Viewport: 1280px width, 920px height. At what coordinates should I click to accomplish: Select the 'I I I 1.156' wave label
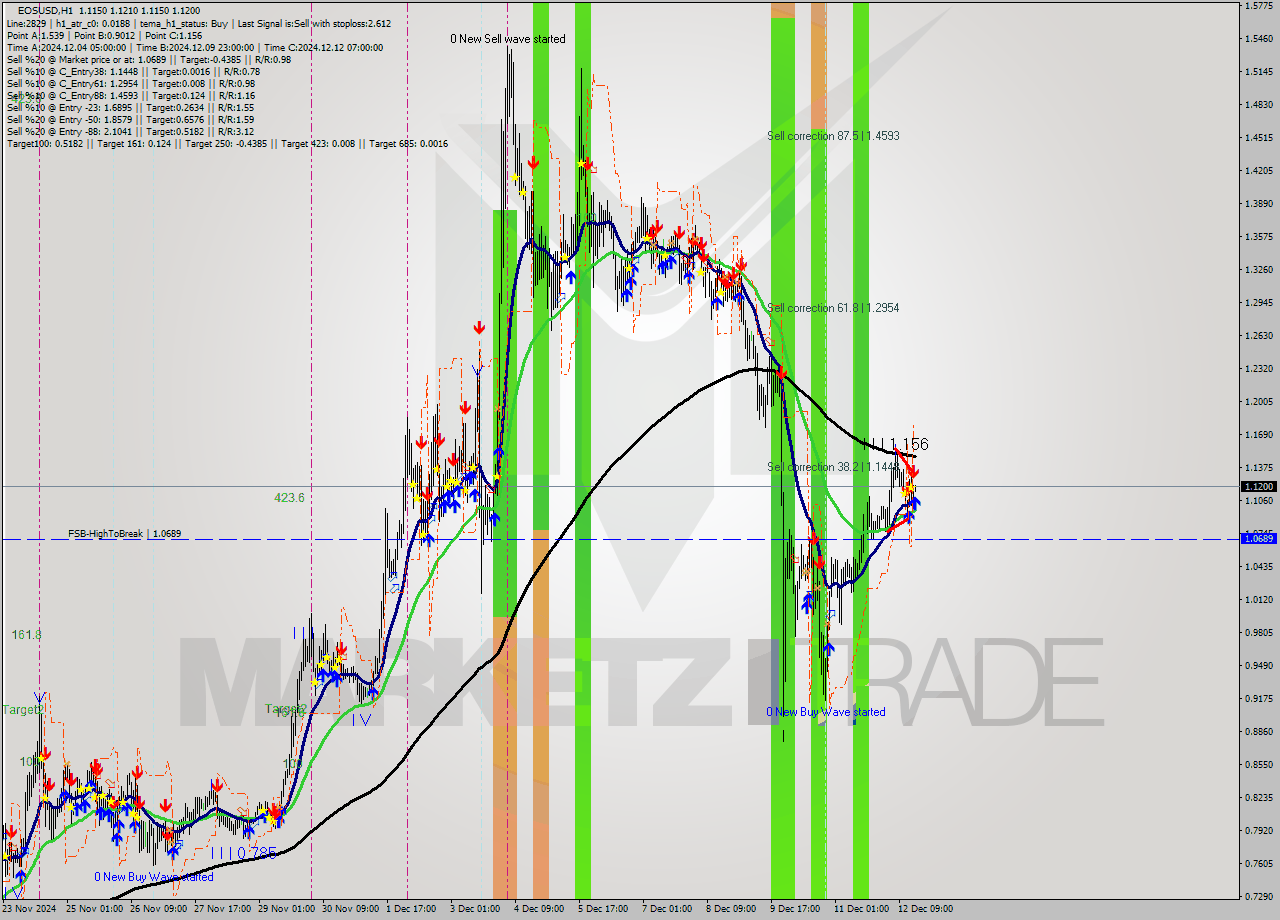click(895, 444)
